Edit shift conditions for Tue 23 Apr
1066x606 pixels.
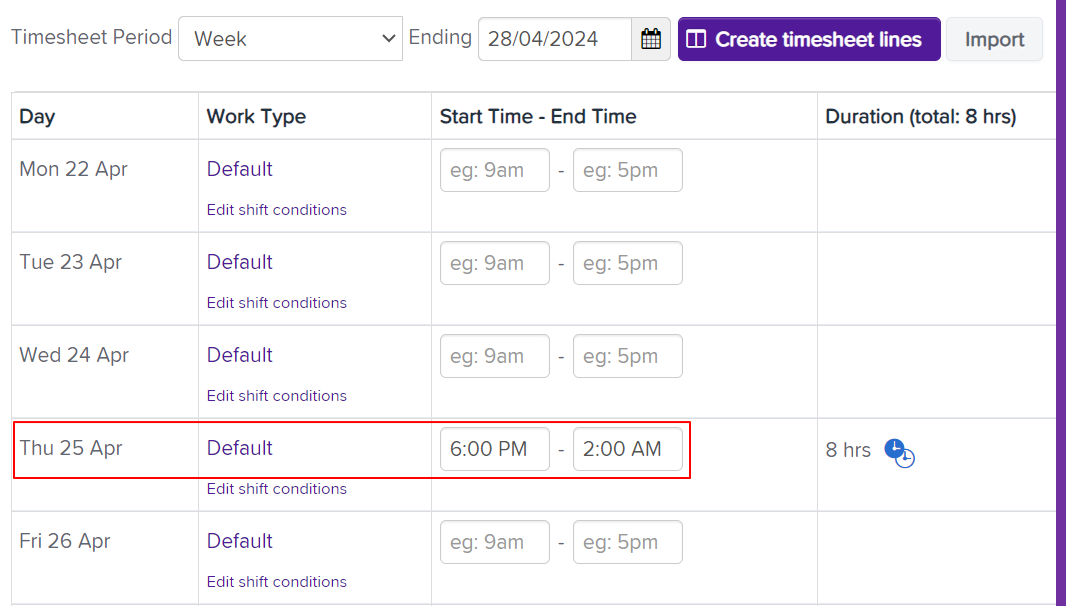pos(277,303)
